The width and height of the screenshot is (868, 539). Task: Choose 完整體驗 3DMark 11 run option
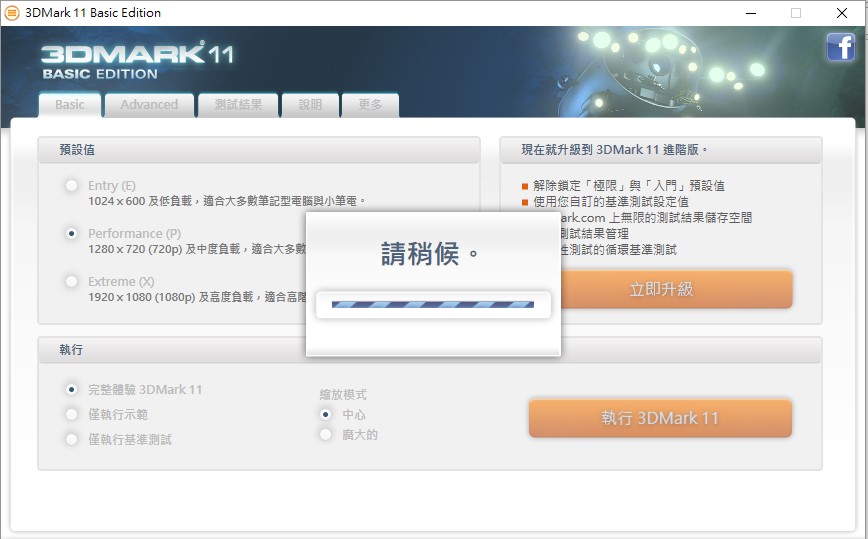coord(71,389)
